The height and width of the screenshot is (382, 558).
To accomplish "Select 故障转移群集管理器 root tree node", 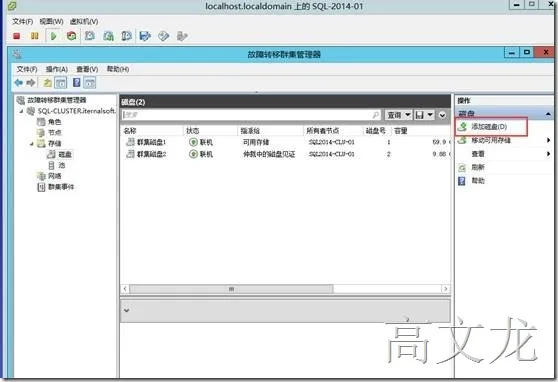I will 57,100.
